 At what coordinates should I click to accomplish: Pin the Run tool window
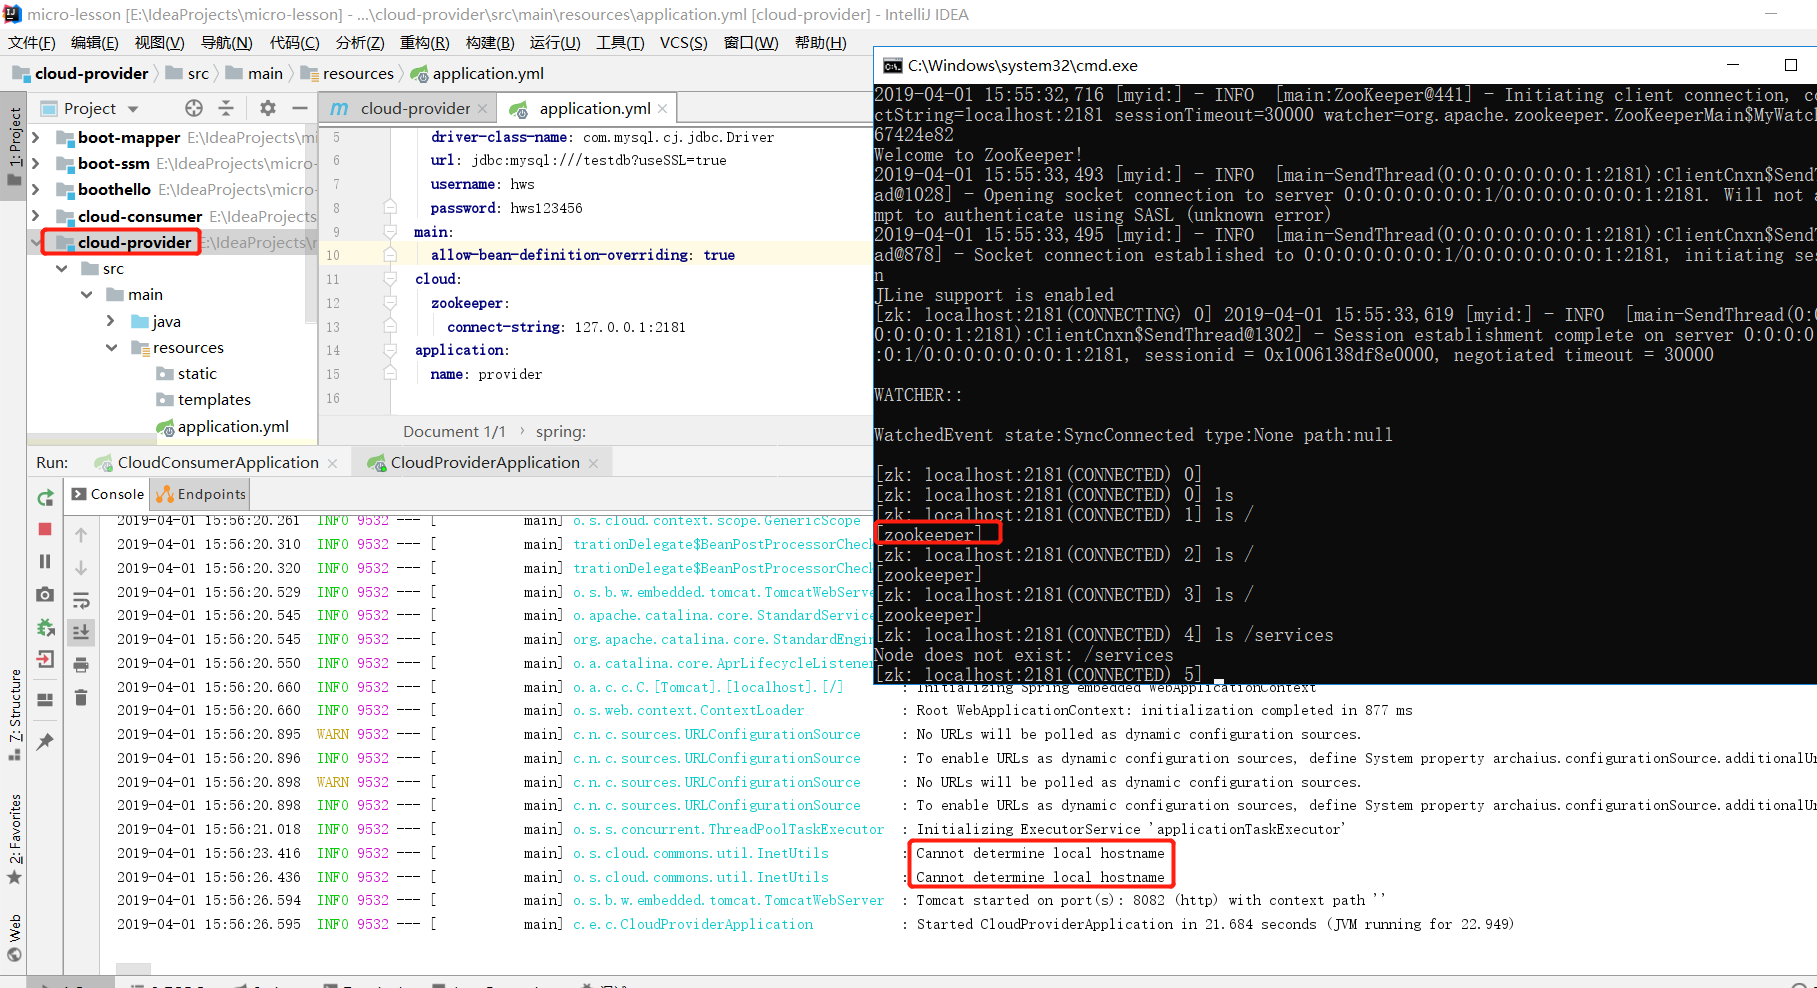46,741
